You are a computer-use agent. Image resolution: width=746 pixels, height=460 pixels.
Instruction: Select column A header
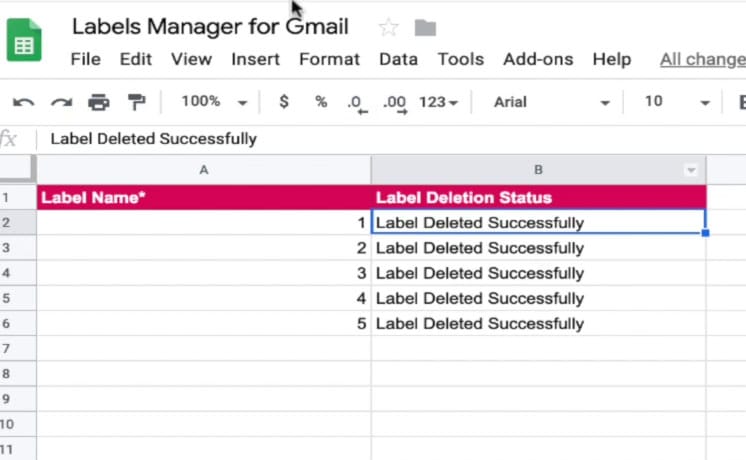[204, 170]
